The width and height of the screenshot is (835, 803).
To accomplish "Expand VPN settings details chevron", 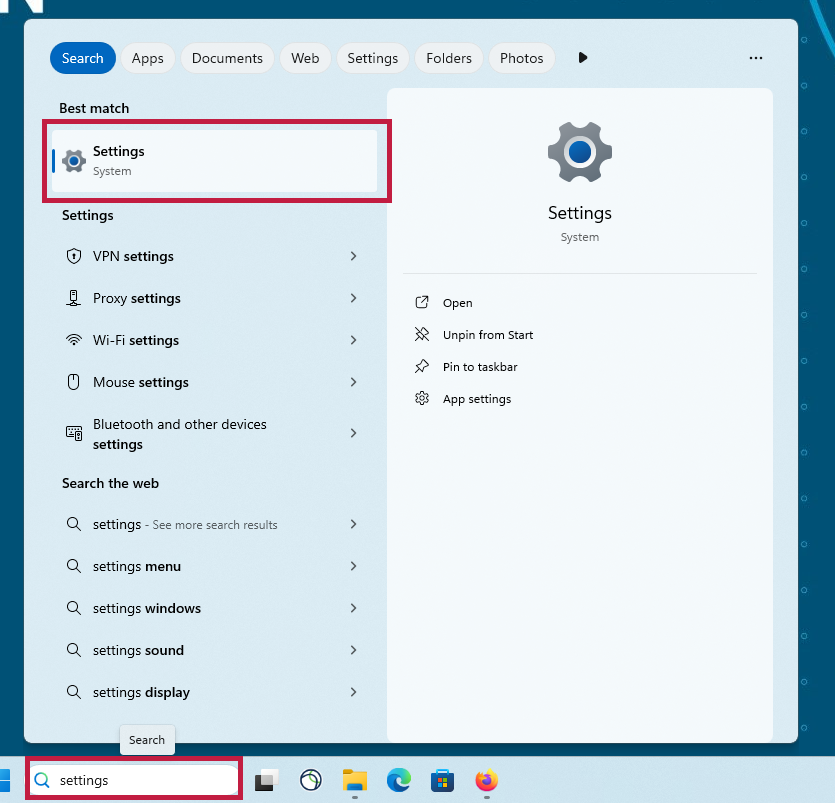I will [x=353, y=256].
